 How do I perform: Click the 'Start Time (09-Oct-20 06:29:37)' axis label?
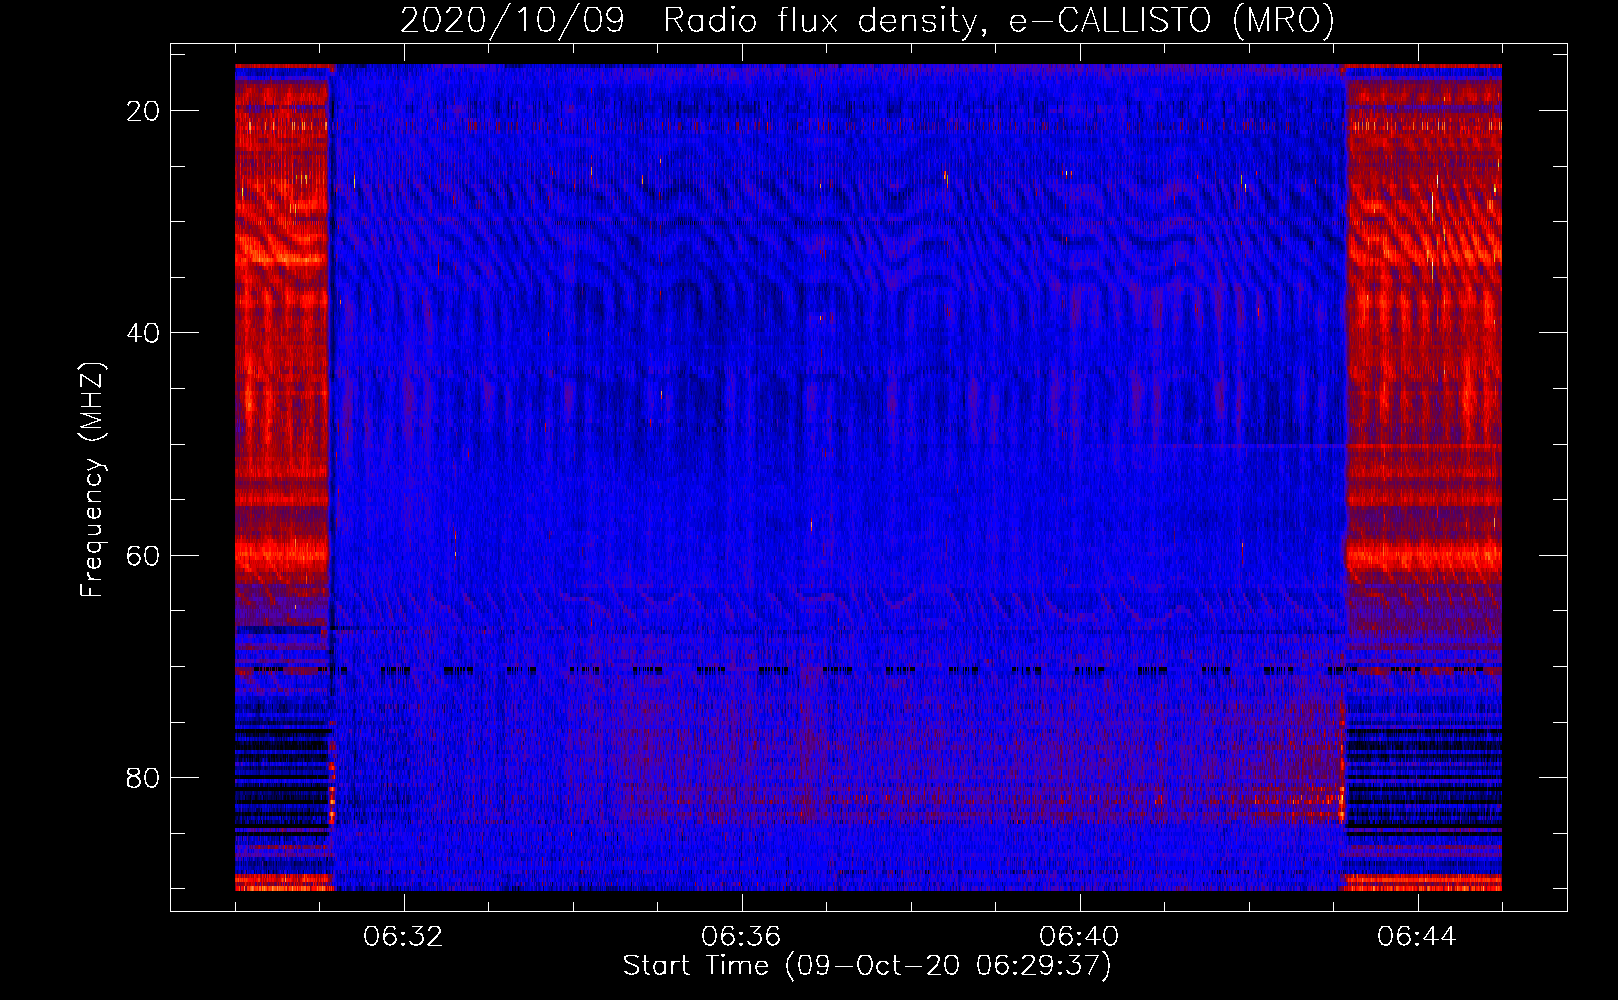(x=867, y=966)
